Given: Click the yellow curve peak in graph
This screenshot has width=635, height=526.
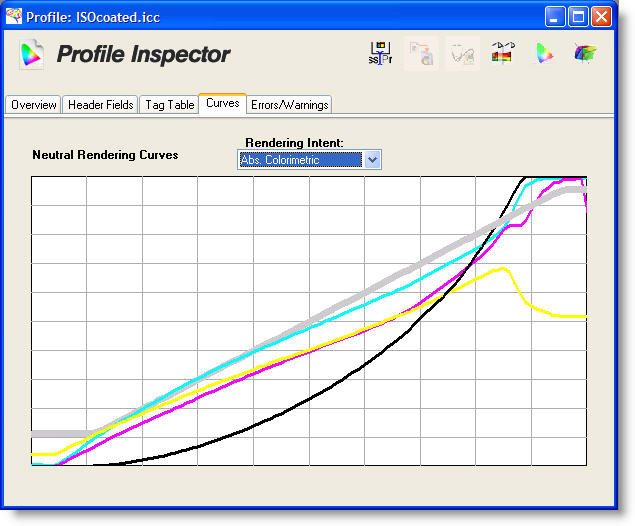Looking at the screenshot, I should click(505, 267).
